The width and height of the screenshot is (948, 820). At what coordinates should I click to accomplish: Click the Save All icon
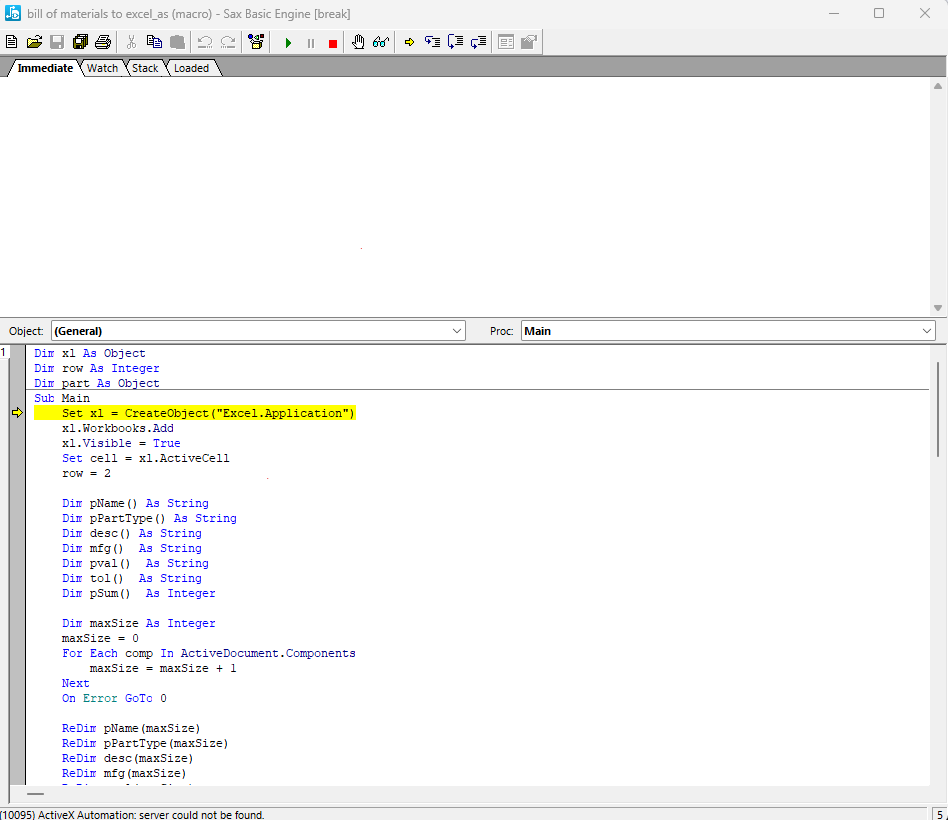coord(80,42)
